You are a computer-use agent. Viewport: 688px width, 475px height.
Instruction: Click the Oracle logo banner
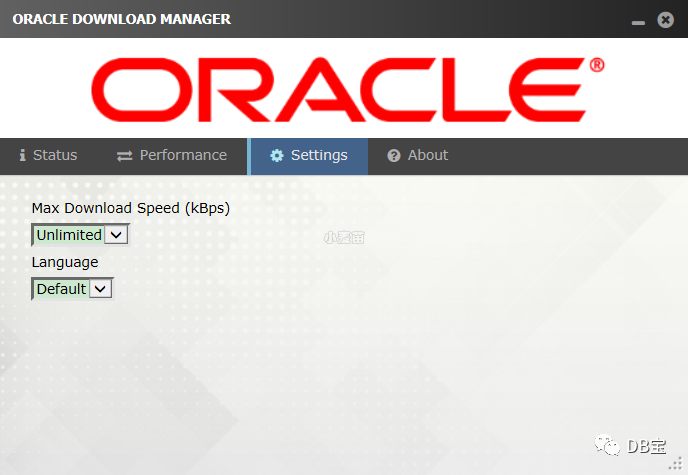tap(347, 89)
